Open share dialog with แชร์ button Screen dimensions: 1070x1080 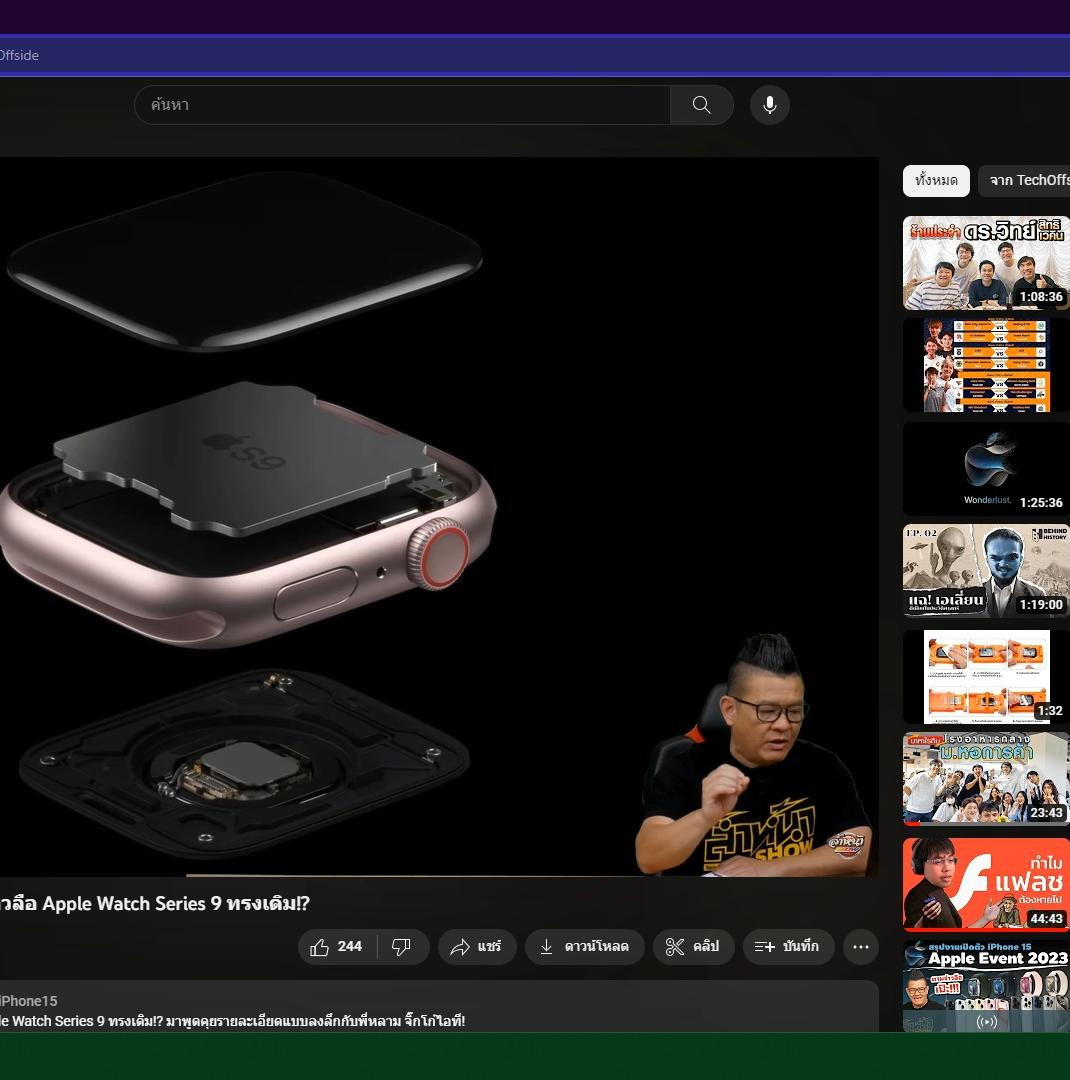pos(477,946)
